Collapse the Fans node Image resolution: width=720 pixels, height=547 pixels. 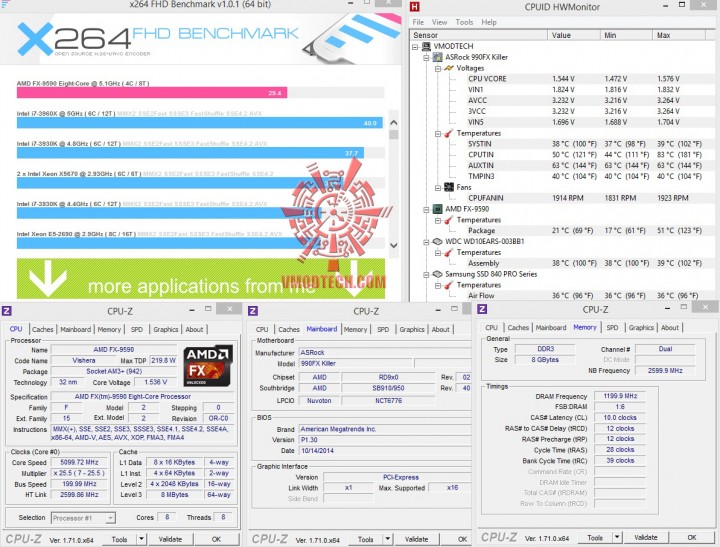[438, 188]
